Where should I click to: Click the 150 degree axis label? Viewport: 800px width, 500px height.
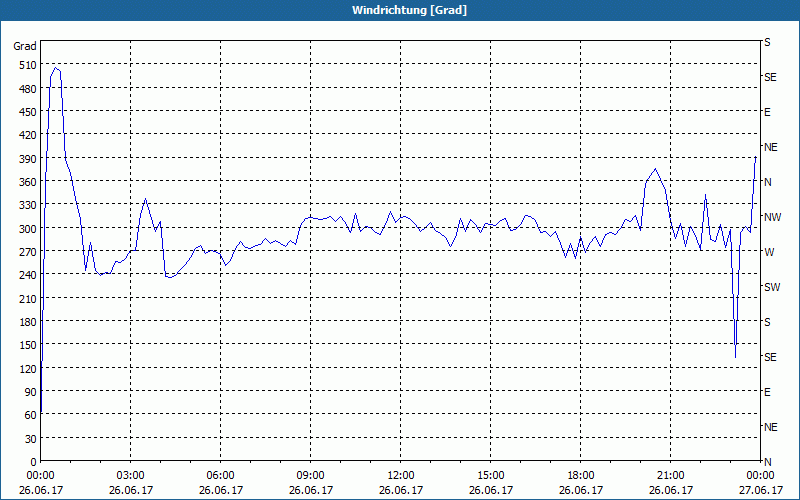pyautogui.click(x=28, y=345)
